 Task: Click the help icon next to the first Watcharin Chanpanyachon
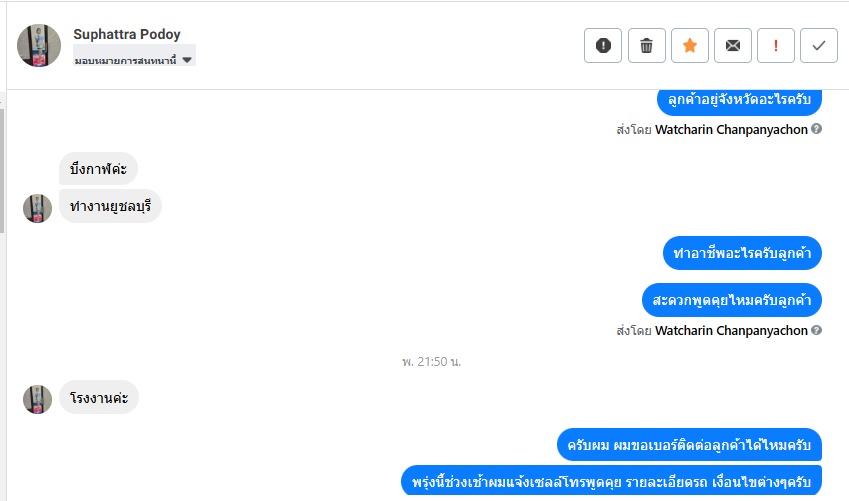pos(817,129)
